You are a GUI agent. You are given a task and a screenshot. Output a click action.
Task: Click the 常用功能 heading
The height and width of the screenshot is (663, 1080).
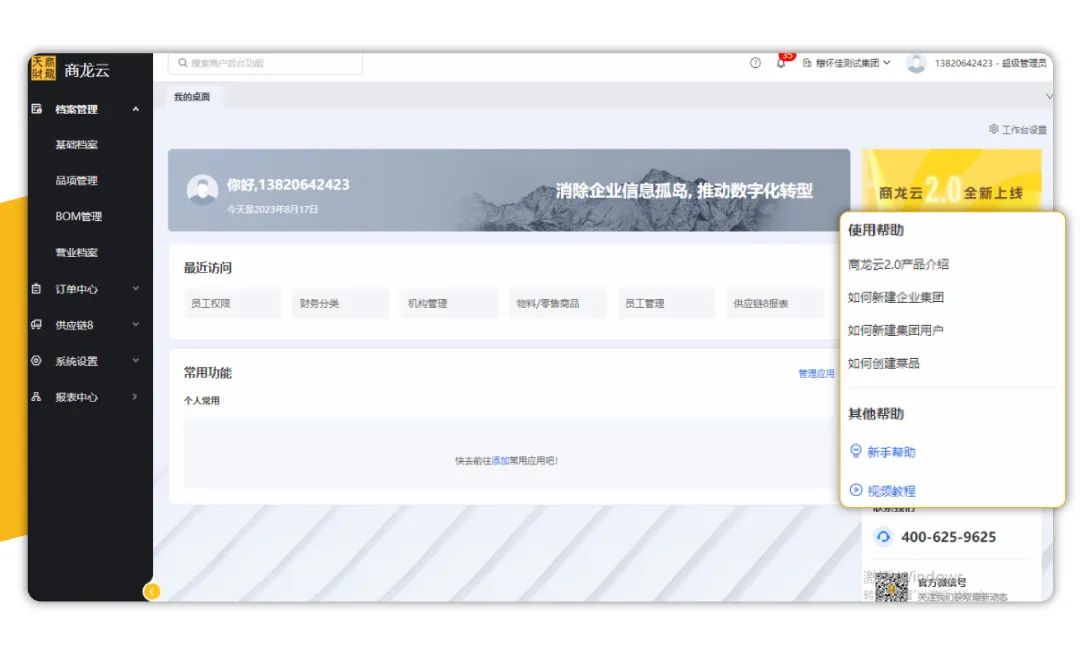point(207,373)
